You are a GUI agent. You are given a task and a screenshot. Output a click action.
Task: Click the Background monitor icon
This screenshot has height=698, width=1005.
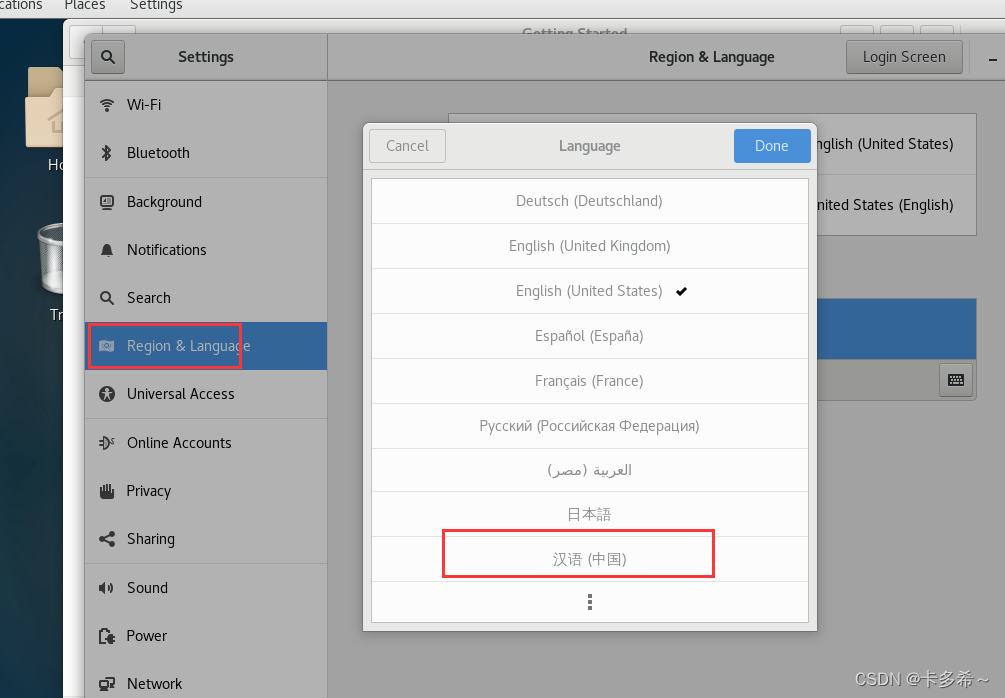click(x=107, y=202)
